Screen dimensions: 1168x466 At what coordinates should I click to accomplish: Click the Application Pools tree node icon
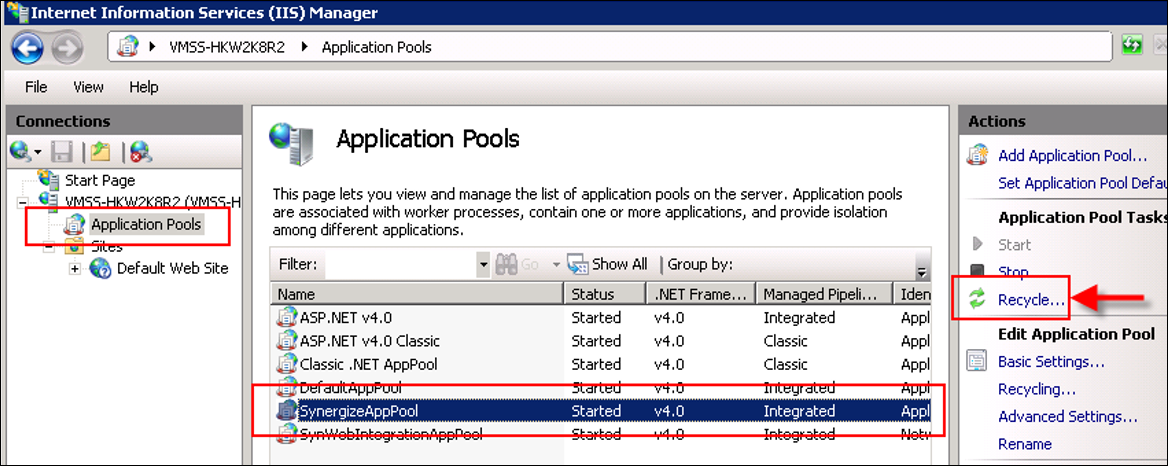point(74,224)
